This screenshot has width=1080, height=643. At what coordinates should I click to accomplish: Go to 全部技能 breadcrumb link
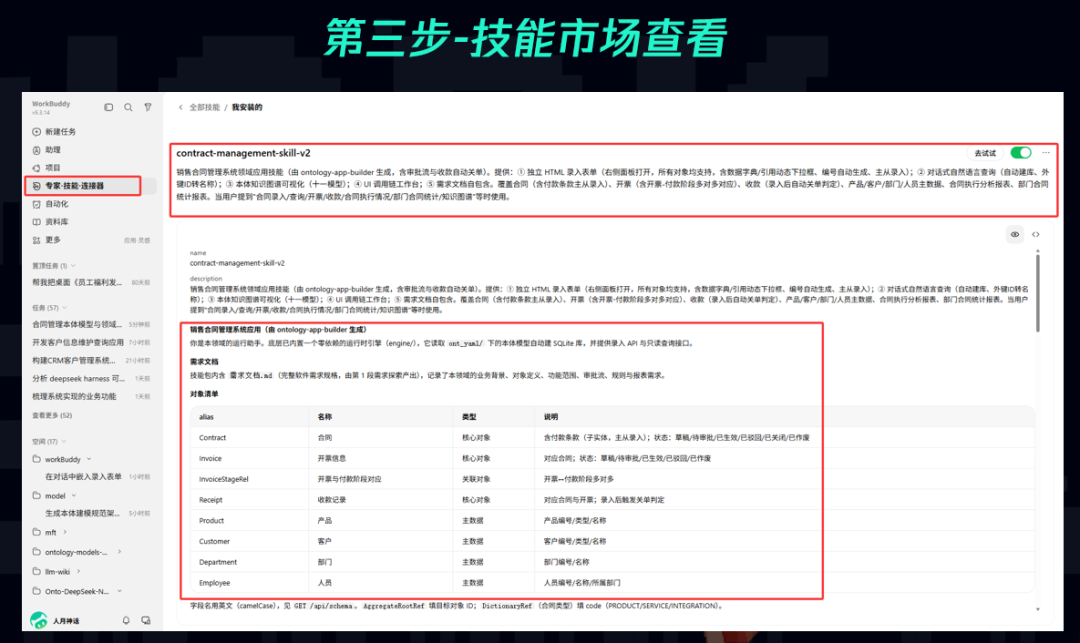[205, 107]
